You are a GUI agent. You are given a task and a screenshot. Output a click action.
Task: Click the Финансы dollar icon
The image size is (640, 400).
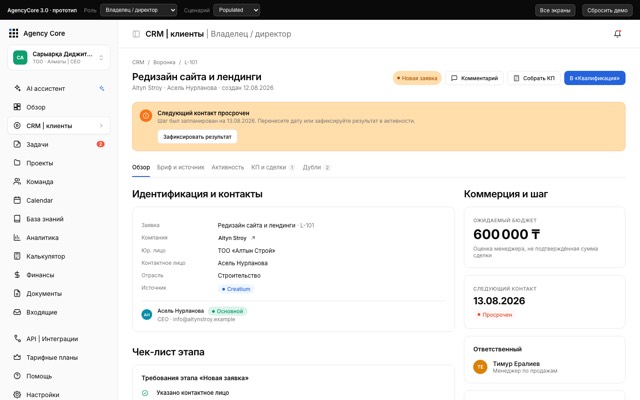(x=17, y=275)
